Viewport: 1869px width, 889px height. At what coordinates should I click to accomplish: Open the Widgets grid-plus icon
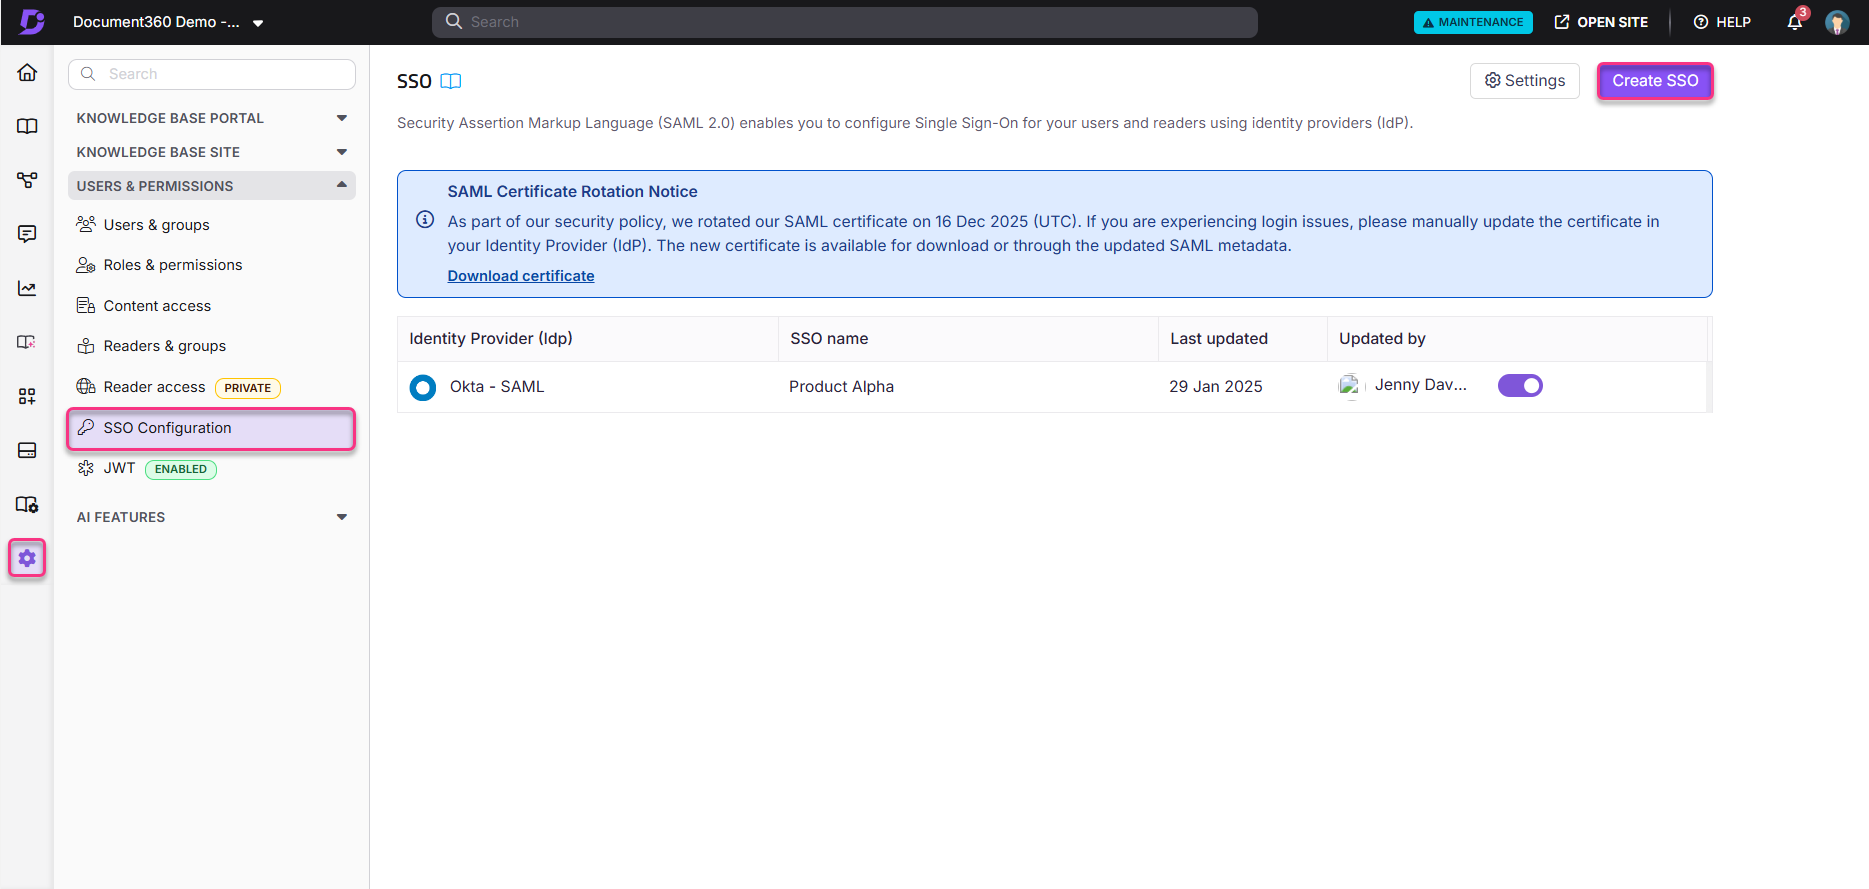click(27, 396)
